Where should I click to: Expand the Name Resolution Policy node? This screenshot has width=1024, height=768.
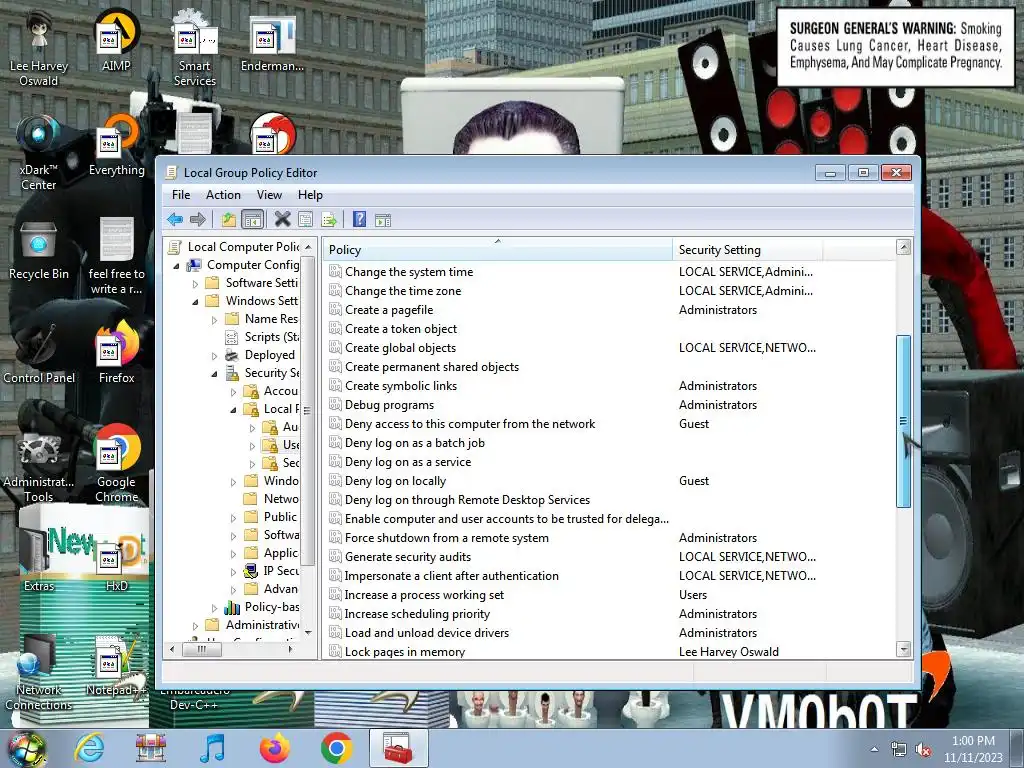coord(214,319)
